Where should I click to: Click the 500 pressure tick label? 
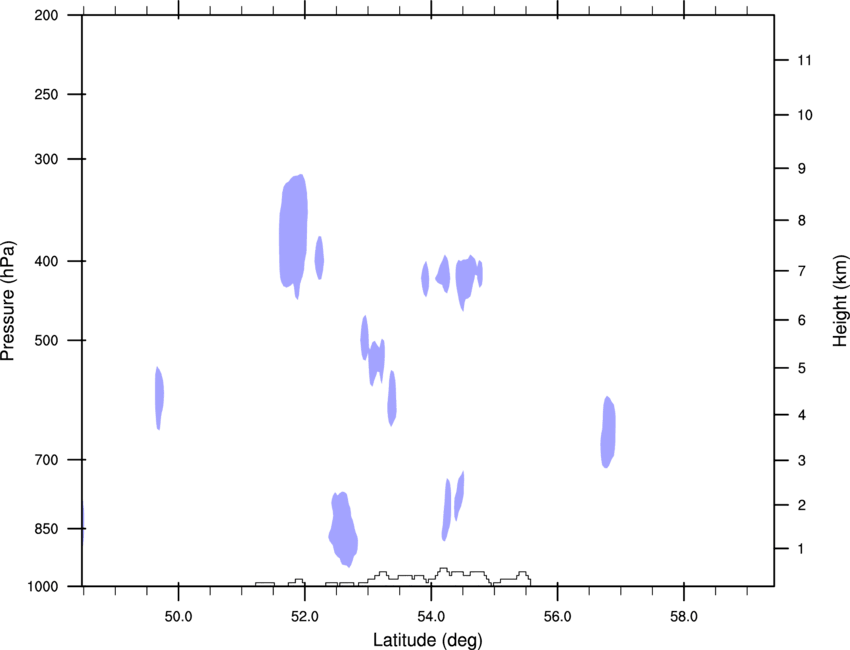tap(46, 340)
